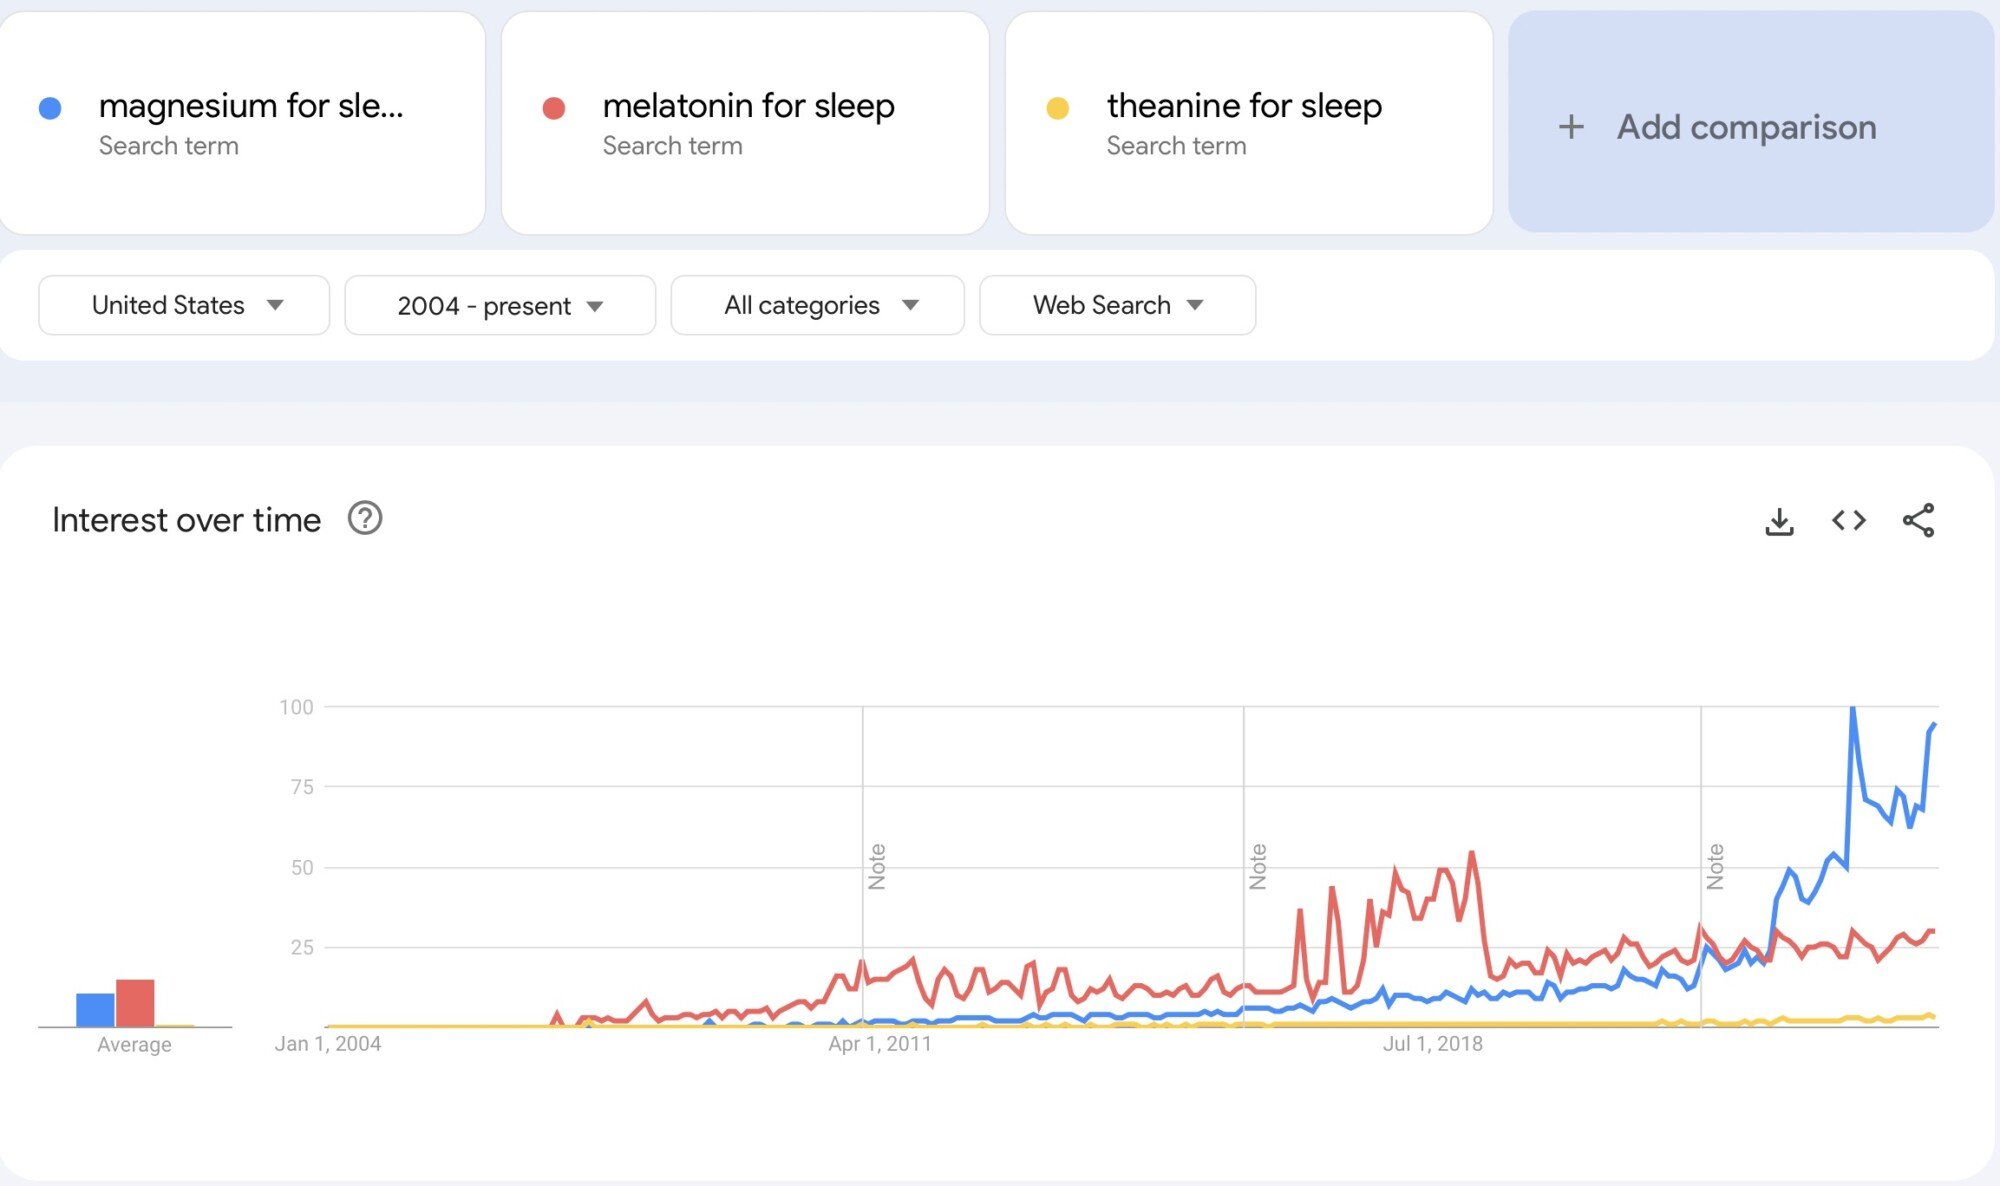Click the red Average bar
Viewport: 2000px width, 1186px height.
(x=135, y=1003)
